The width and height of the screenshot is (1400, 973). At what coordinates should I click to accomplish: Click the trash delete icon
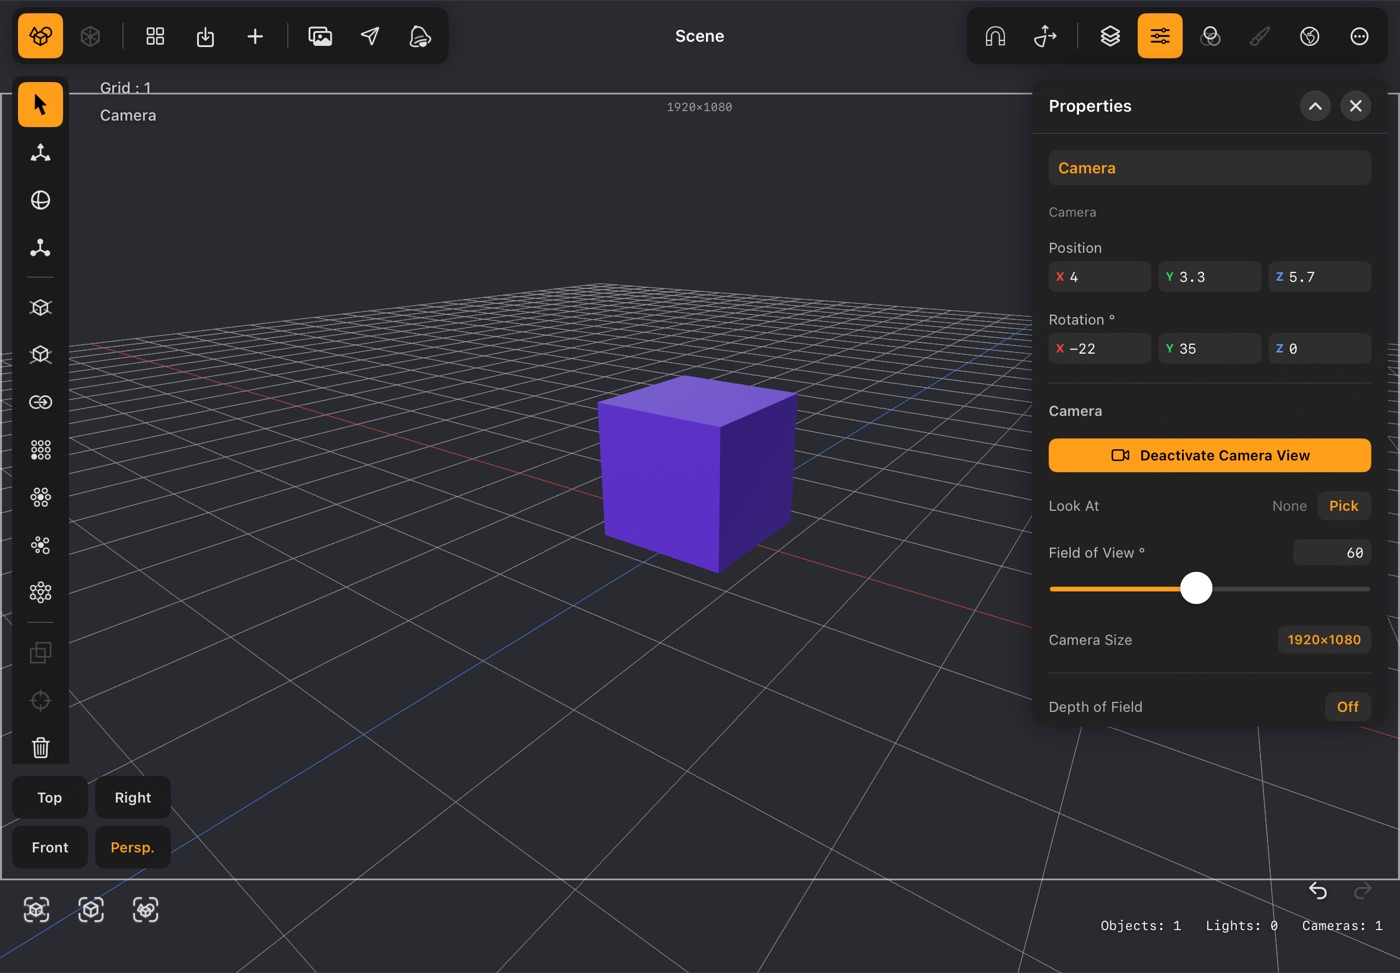click(x=40, y=747)
